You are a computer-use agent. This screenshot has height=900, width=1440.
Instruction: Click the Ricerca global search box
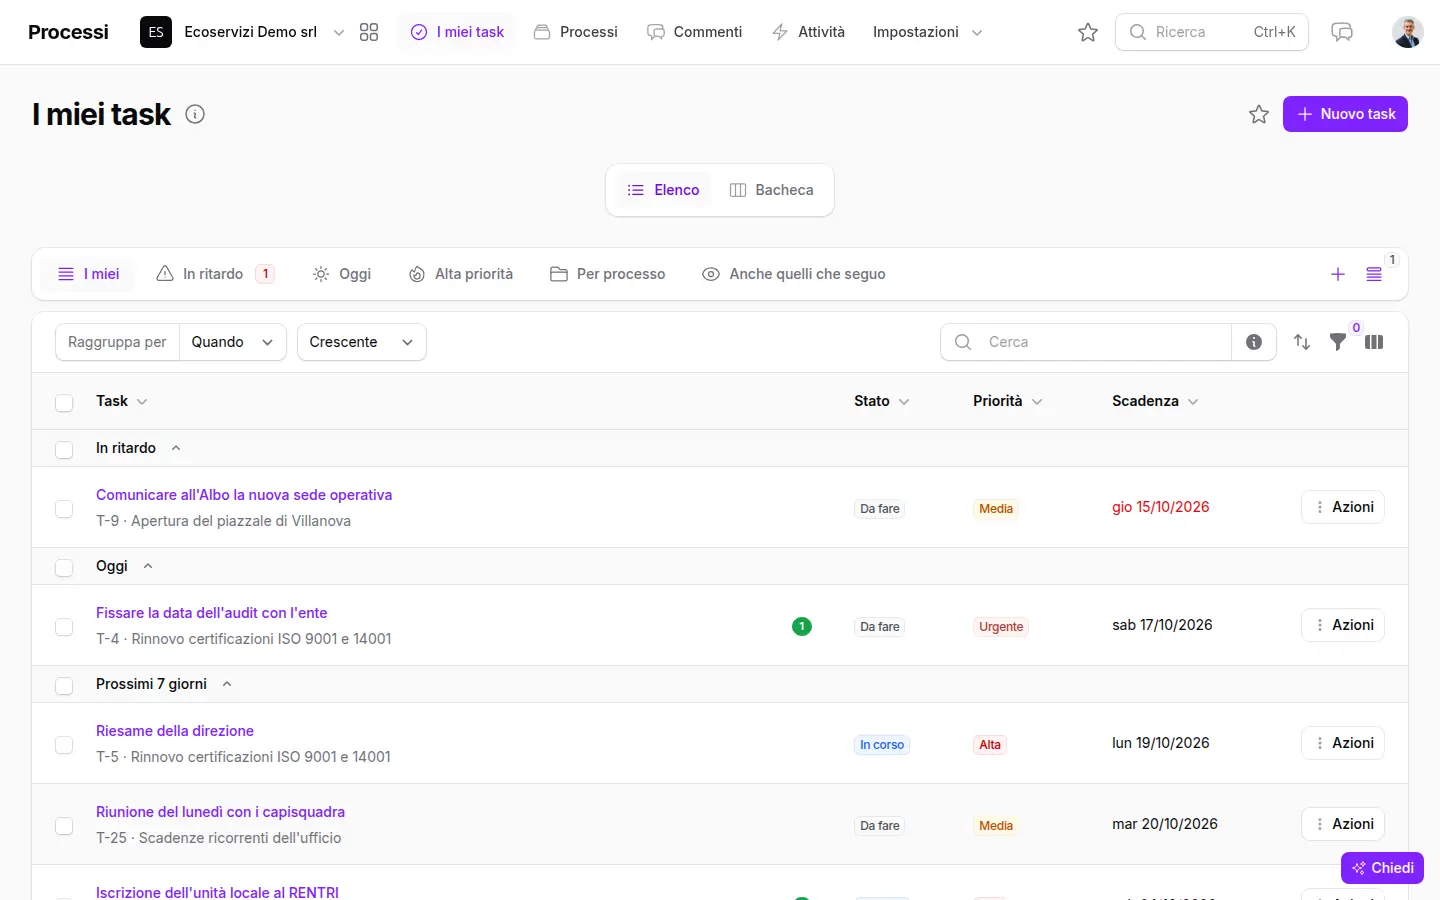click(1212, 32)
